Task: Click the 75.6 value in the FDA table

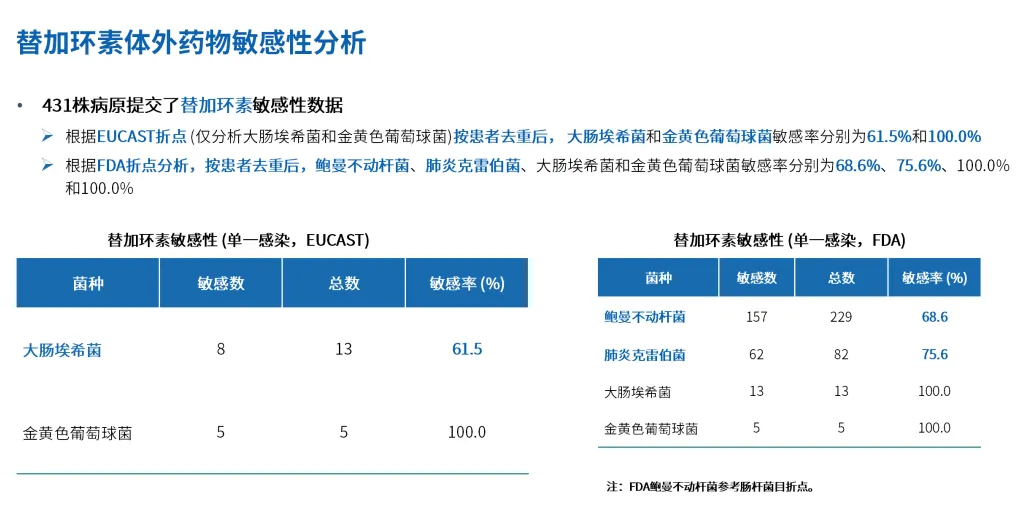Action: tap(934, 355)
